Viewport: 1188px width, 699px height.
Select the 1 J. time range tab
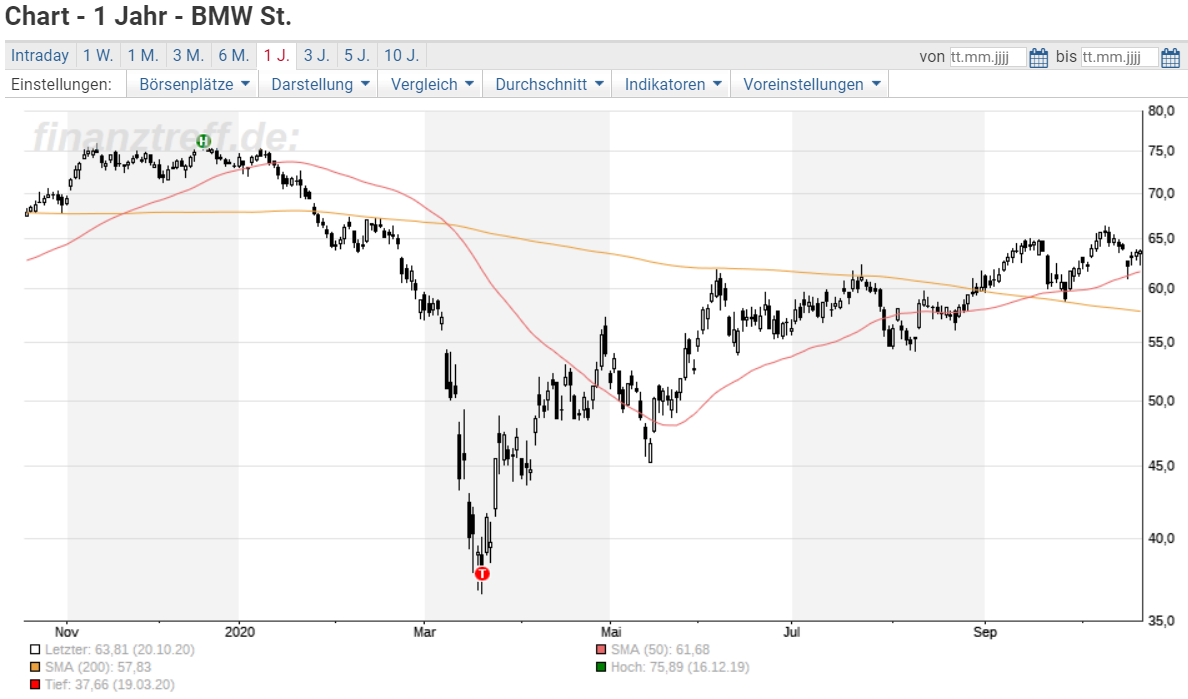pos(277,55)
